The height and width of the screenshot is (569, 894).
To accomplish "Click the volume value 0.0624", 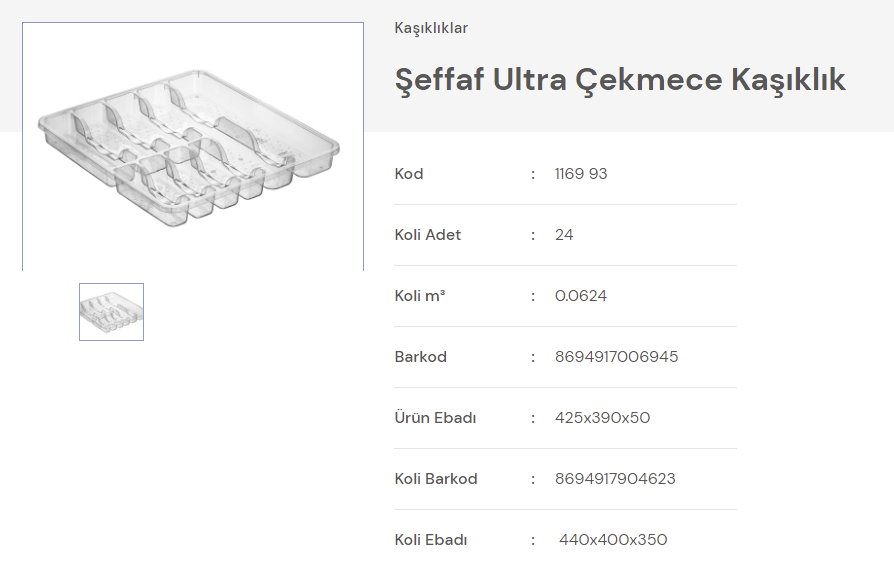I will [581, 296].
